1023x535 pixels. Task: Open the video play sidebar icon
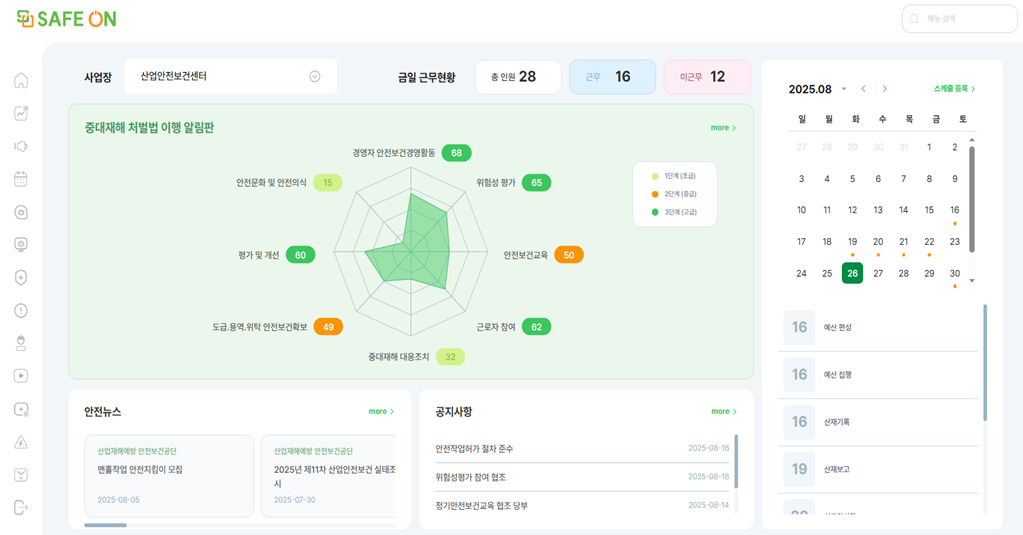click(21, 376)
